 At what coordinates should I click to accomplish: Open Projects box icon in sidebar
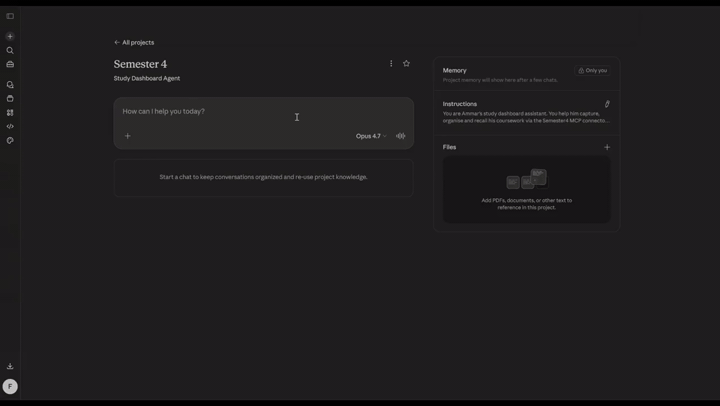coord(10,99)
